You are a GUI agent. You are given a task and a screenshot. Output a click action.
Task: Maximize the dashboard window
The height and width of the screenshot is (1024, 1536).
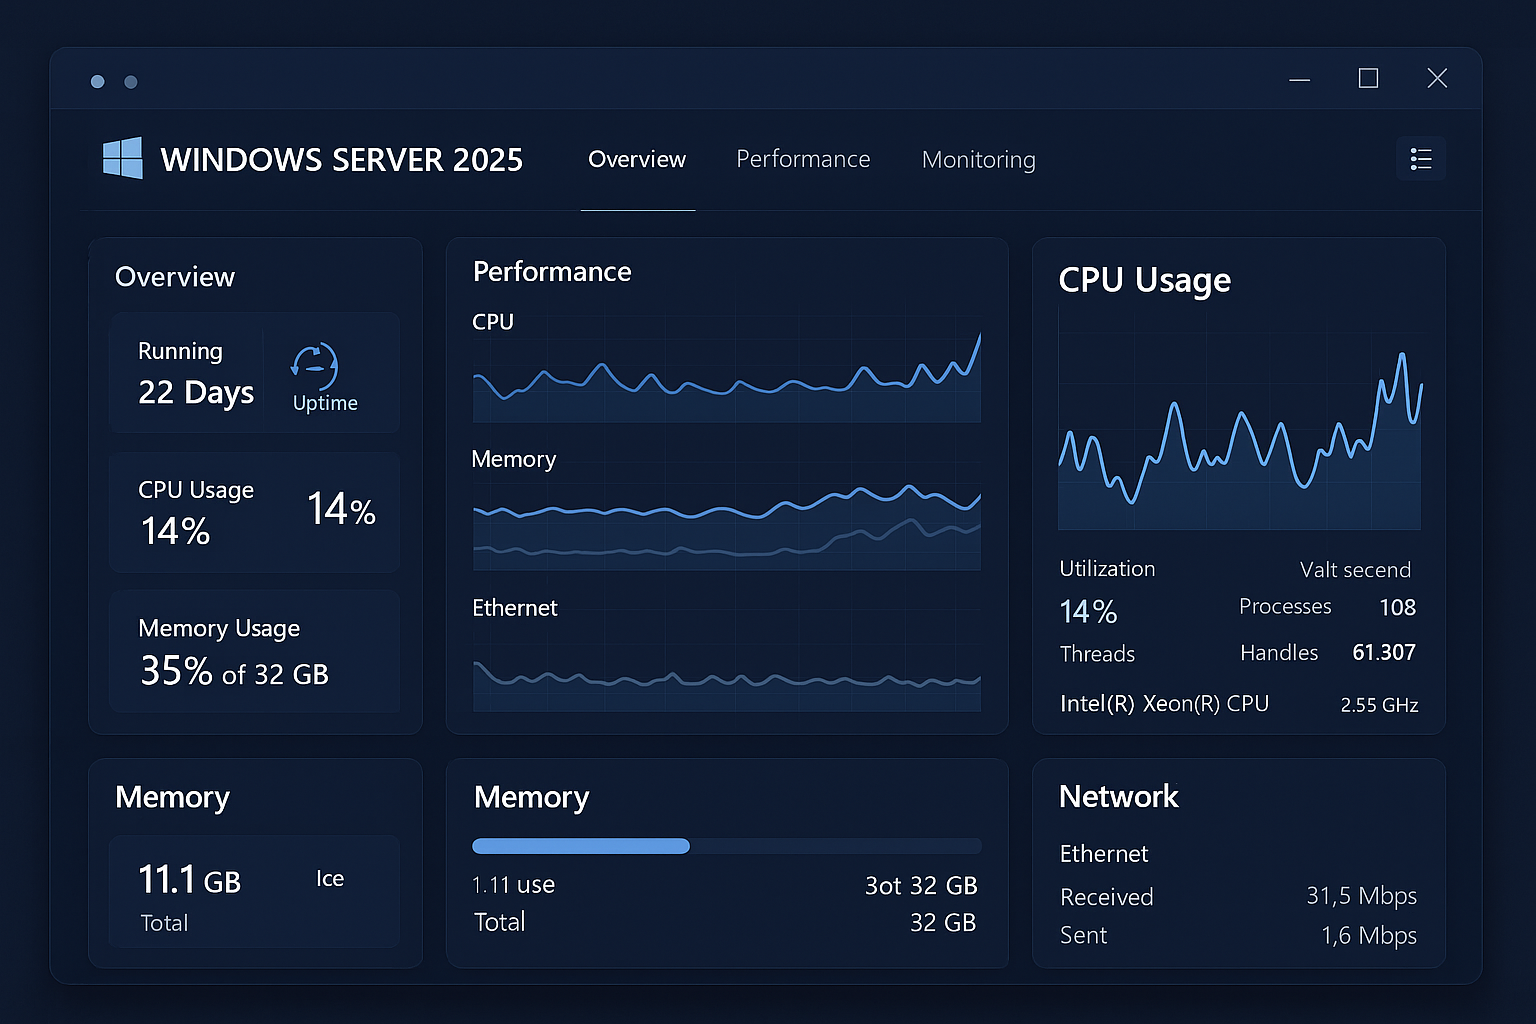coord(1368,78)
